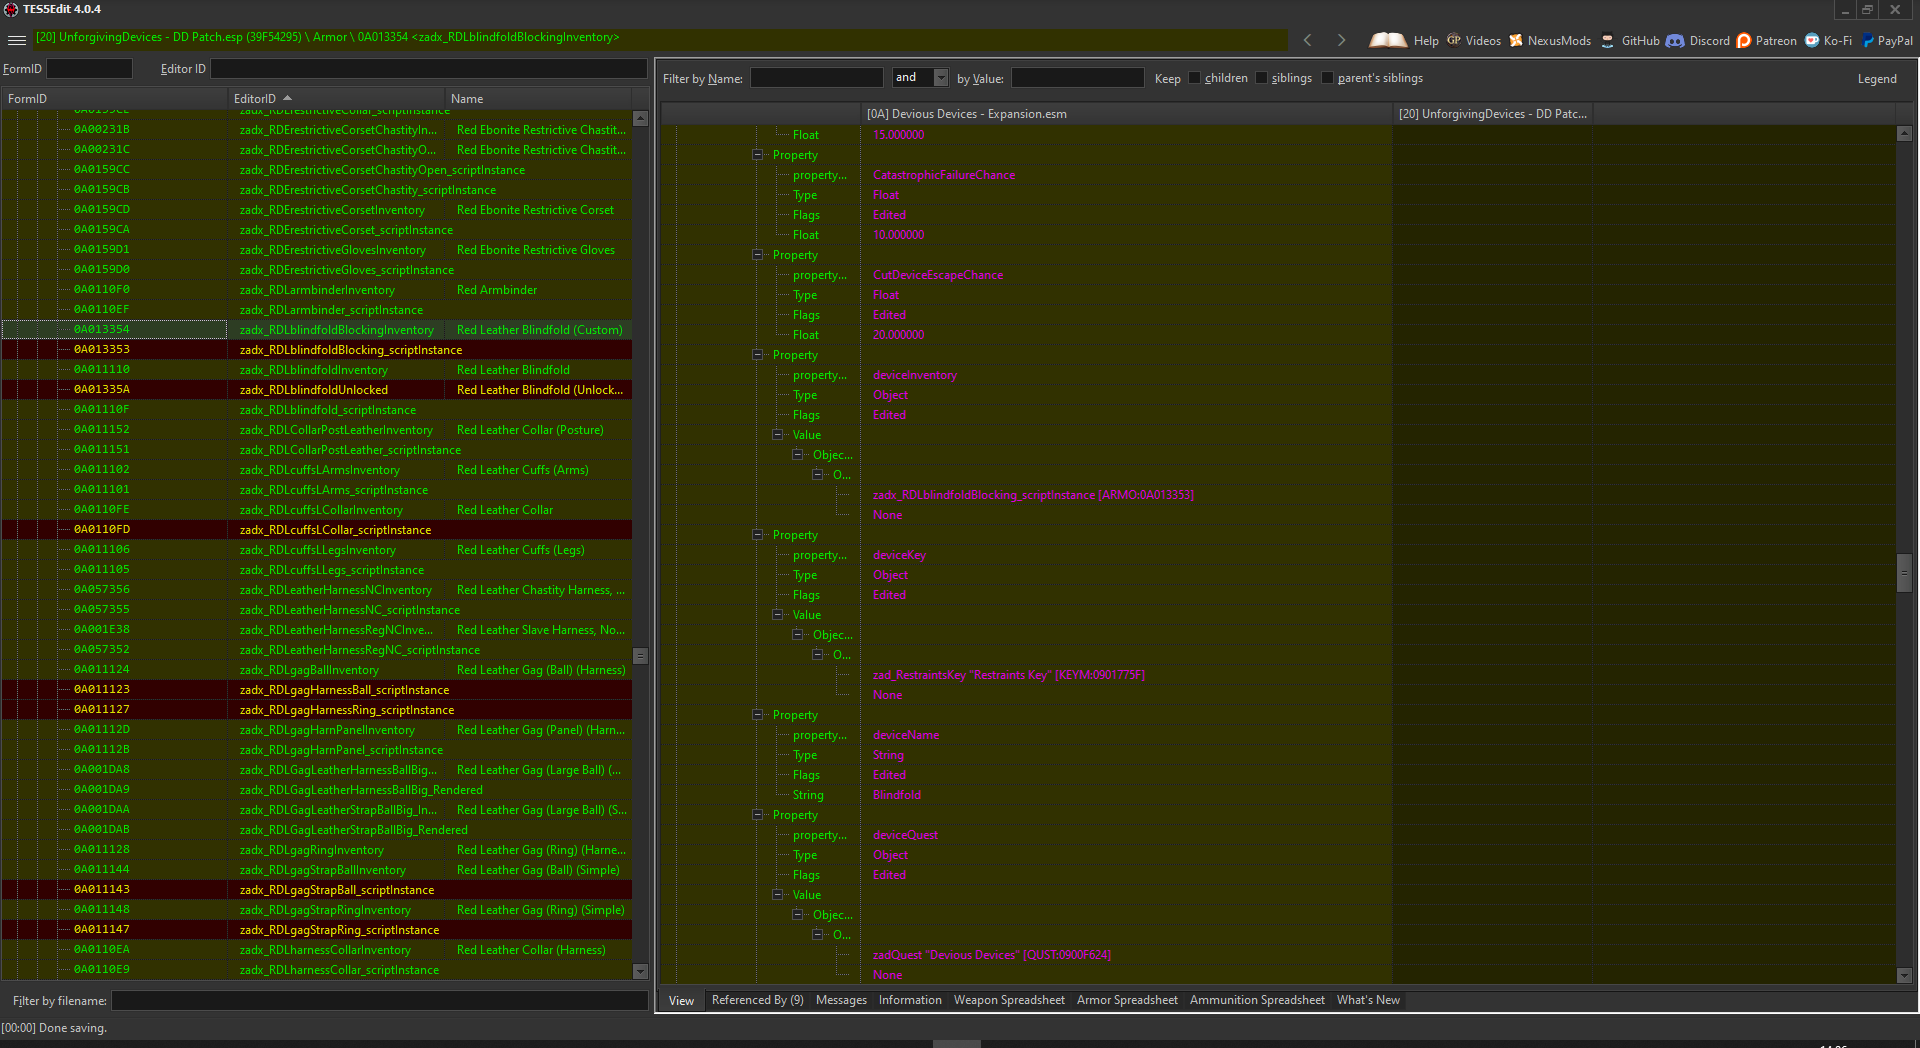This screenshot has width=1920, height=1048.
Task: Collapse the CutDeviceEscapeChance Property node
Action: point(758,255)
